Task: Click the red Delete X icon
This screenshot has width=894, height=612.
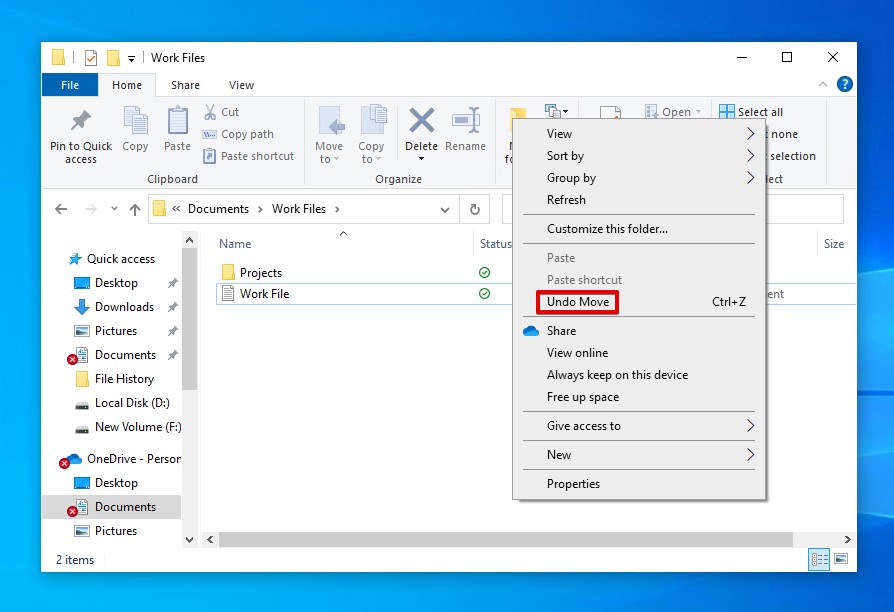Action: coord(421,121)
